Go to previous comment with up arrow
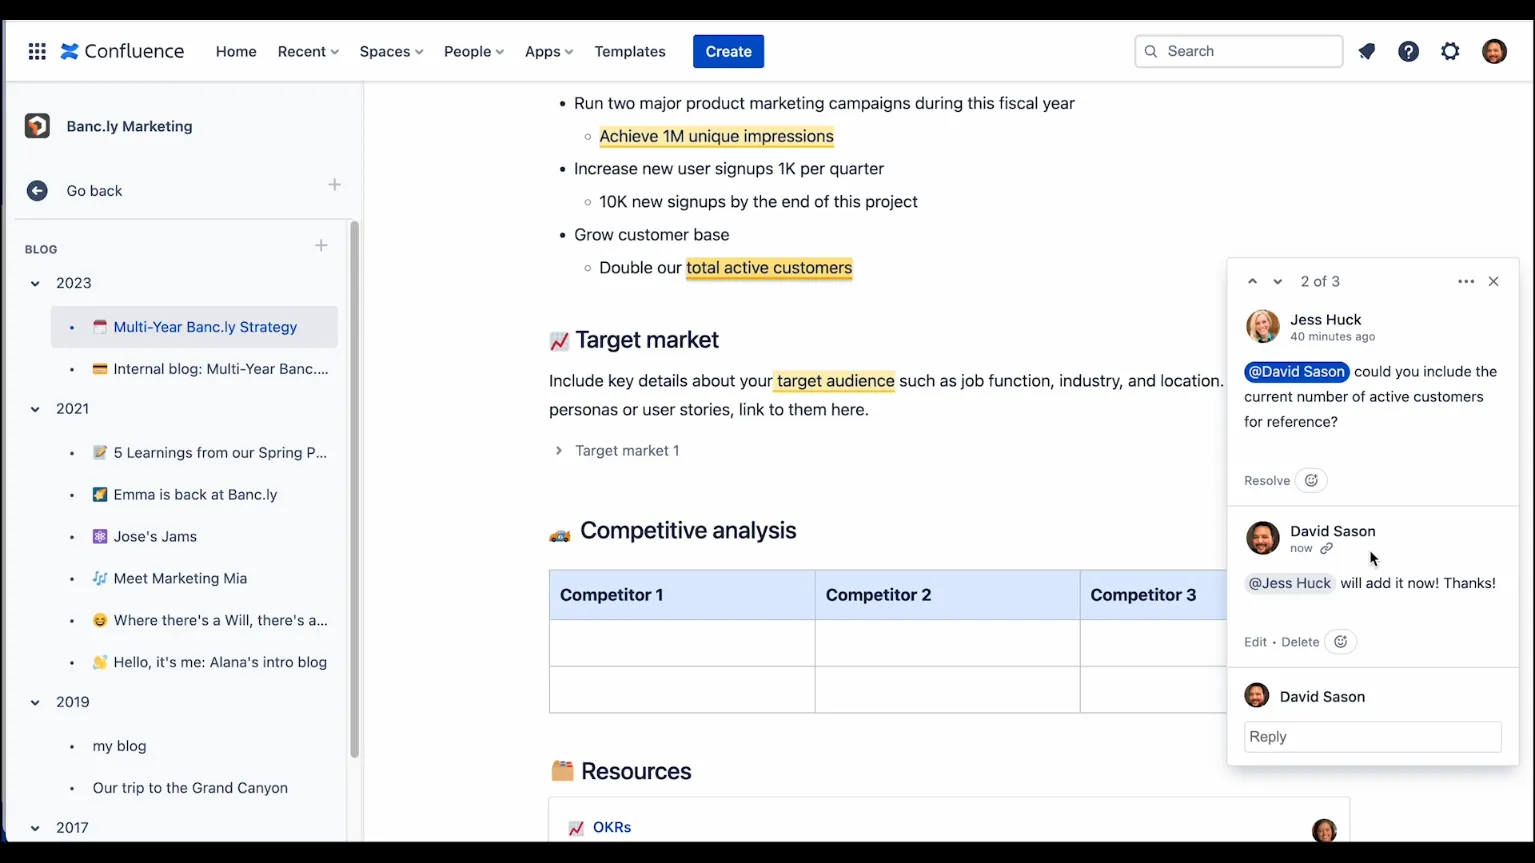This screenshot has width=1535, height=863. point(1252,282)
